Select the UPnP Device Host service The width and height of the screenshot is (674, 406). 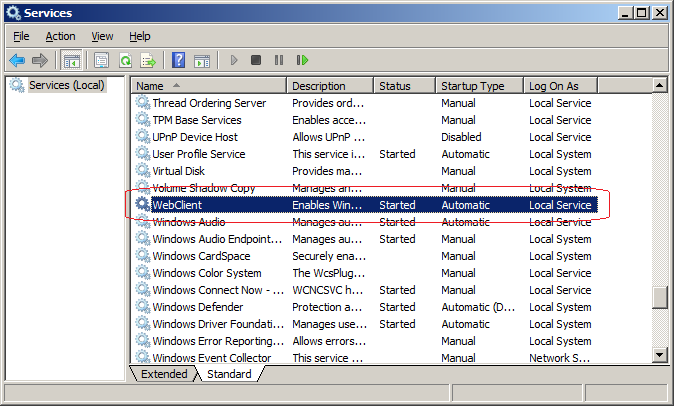(x=195, y=137)
